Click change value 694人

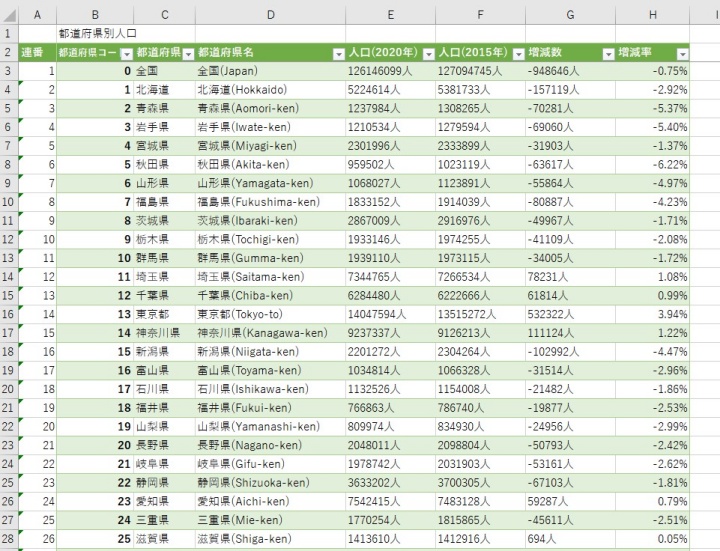point(570,539)
